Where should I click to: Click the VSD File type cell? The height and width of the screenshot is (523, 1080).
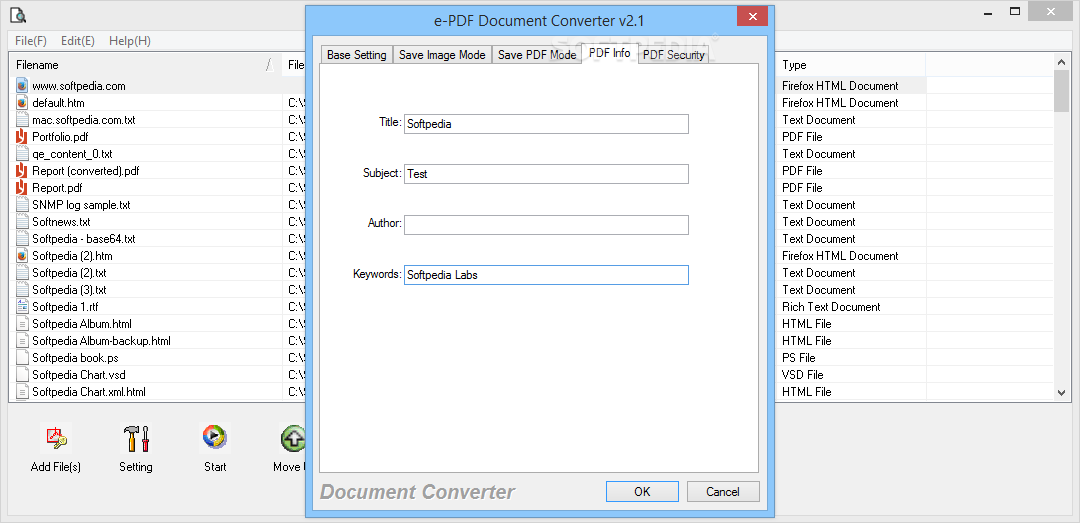pos(802,375)
